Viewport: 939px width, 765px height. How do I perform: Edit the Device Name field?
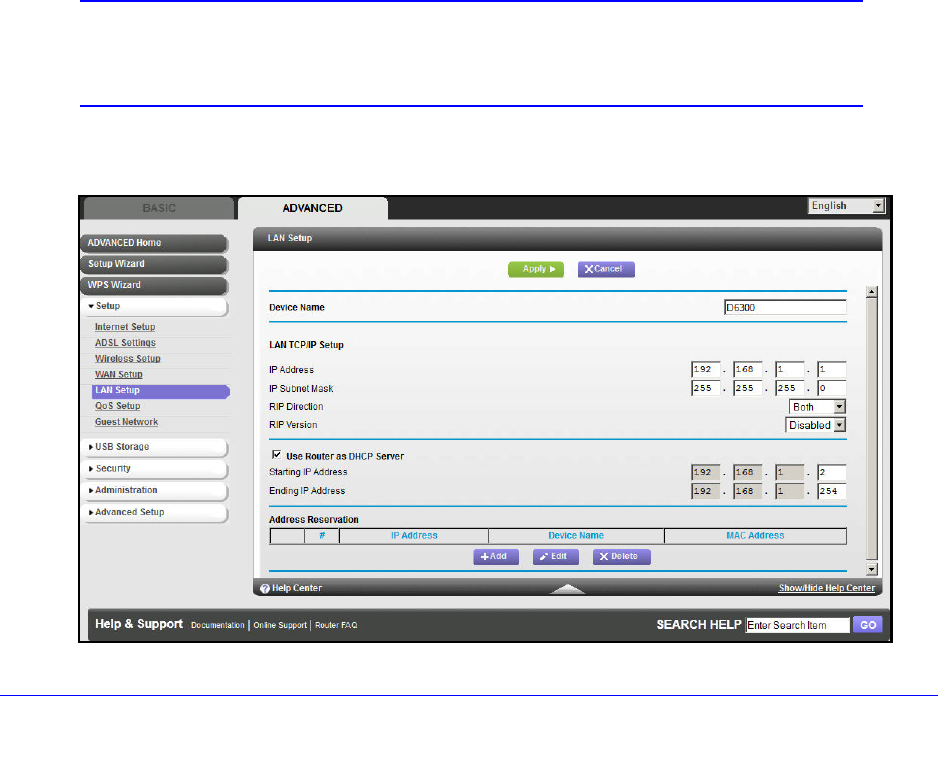[x=785, y=307]
